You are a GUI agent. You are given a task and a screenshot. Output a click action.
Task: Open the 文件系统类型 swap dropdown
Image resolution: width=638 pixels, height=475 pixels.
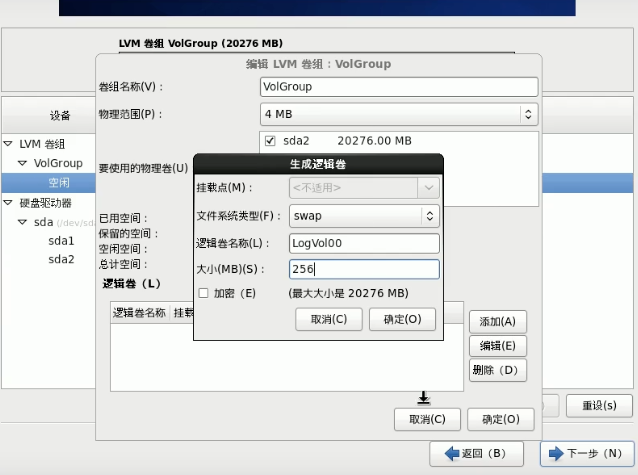[364, 216]
